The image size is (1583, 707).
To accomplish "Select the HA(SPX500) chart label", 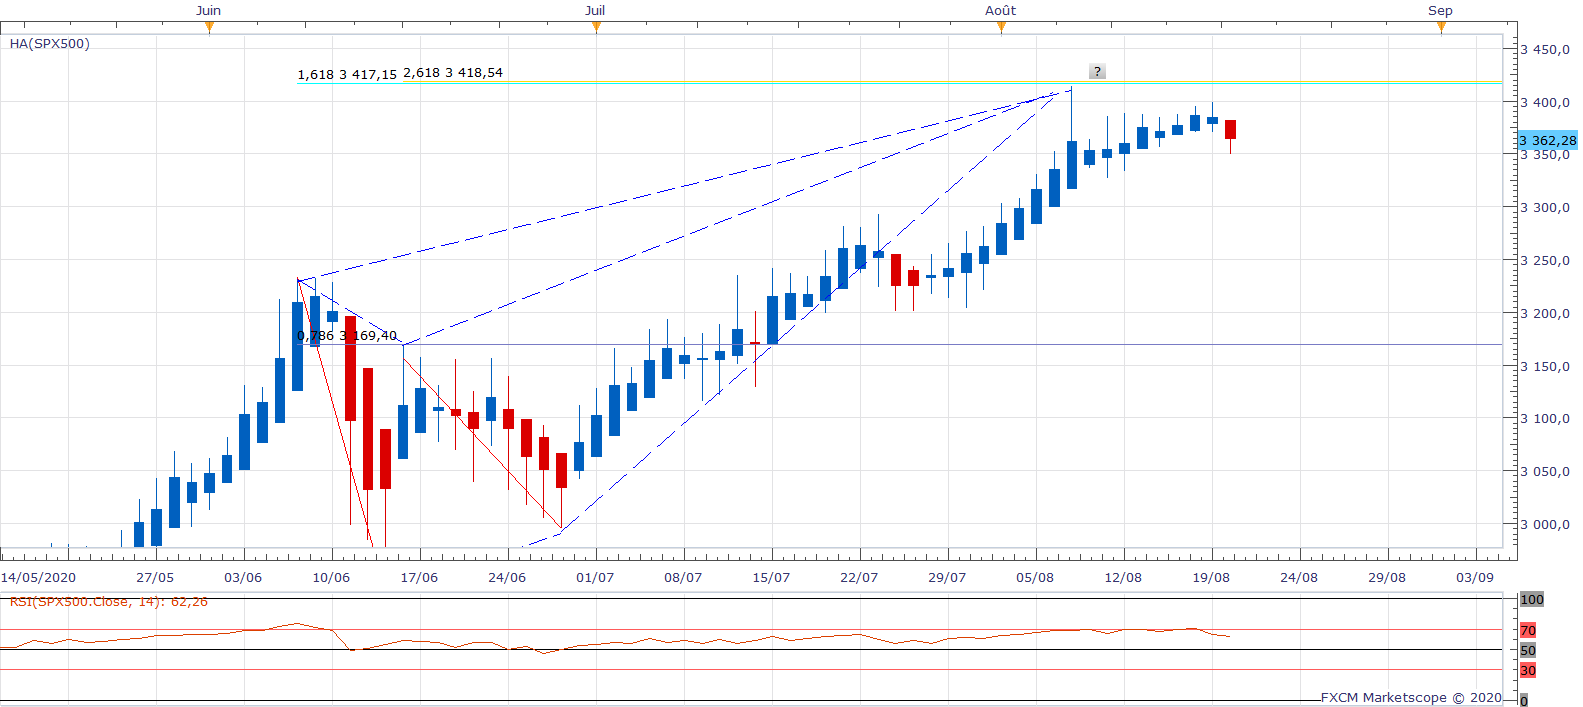I will 50,44.
